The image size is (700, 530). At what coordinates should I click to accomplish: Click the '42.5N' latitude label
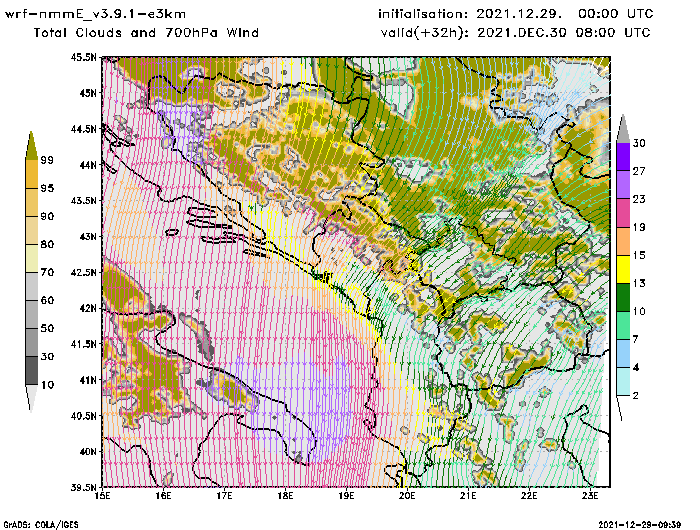83,272
